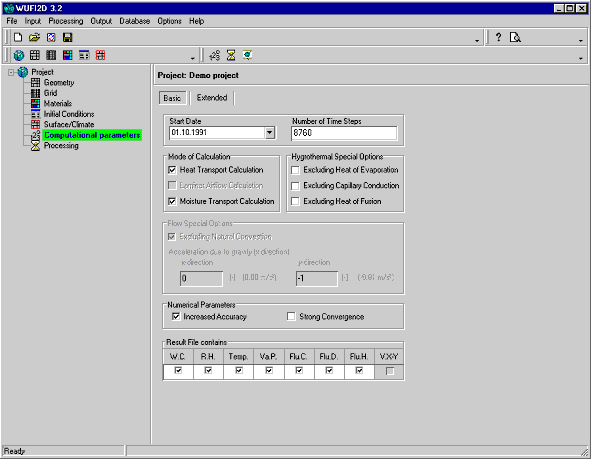Viewport: 591px width, 459px height.
Task: Click the Ready status bar text
Action: (14, 451)
